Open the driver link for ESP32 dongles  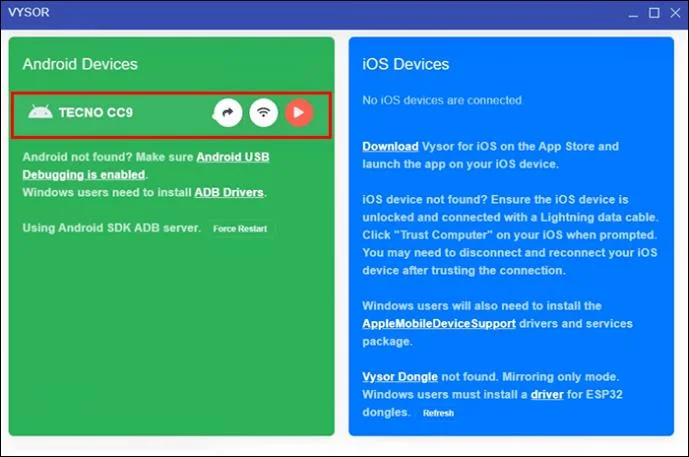pos(547,395)
